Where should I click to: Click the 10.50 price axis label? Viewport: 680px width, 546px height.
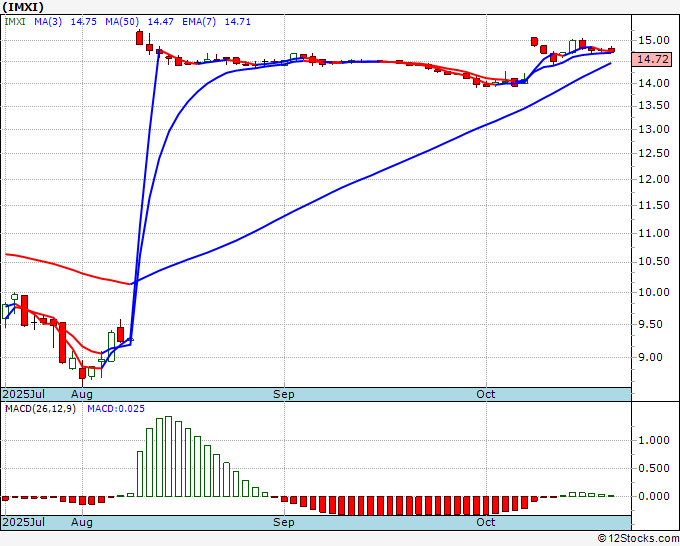click(654, 261)
